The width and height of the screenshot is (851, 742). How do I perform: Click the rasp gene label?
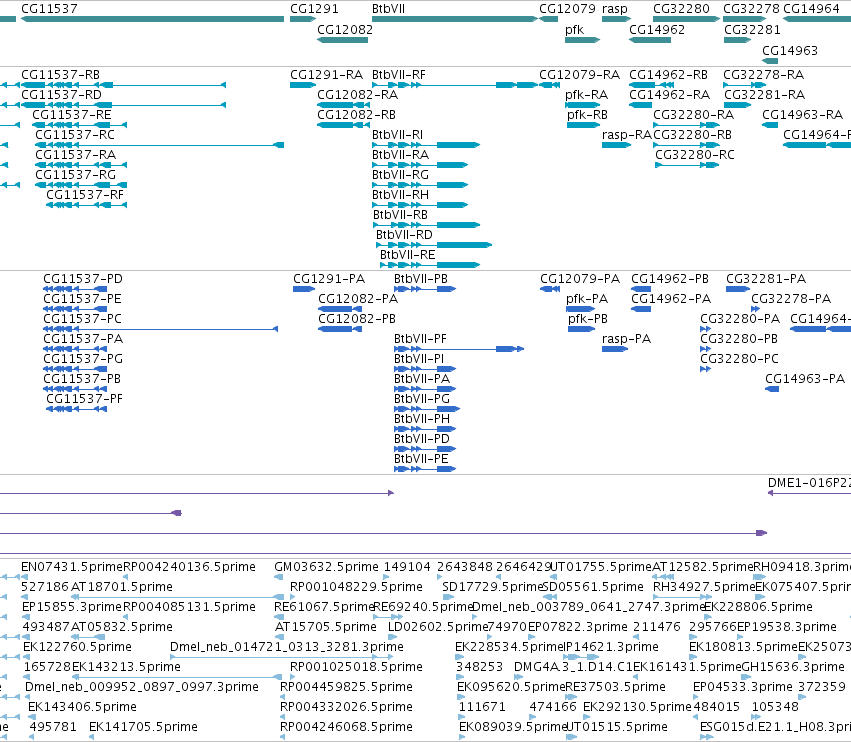[614, 9]
